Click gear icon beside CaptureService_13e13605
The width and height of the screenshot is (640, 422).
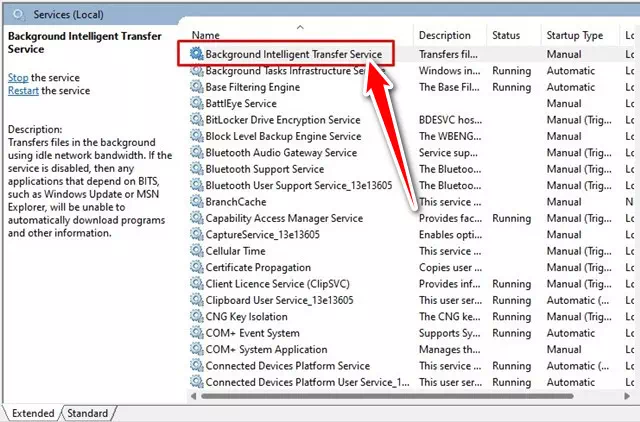[x=196, y=234]
